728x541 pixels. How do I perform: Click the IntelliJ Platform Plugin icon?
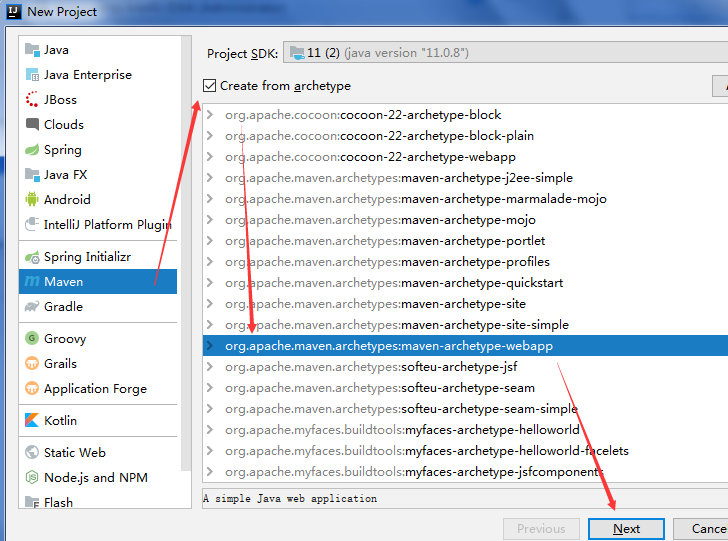(32, 224)
